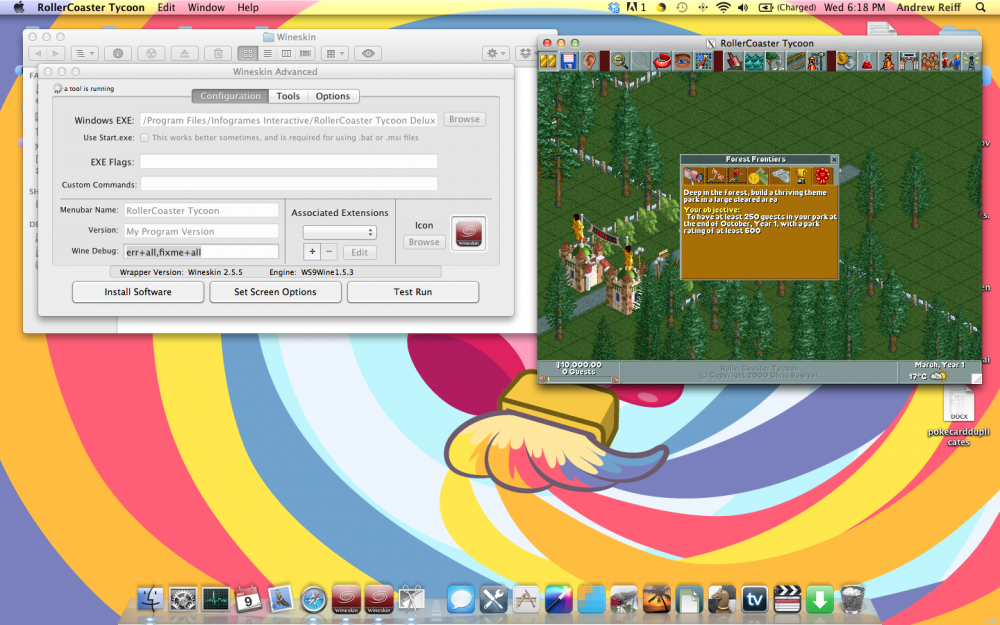
Task: Rotate the view with the red arrow
Action: (x=661, y=62)
